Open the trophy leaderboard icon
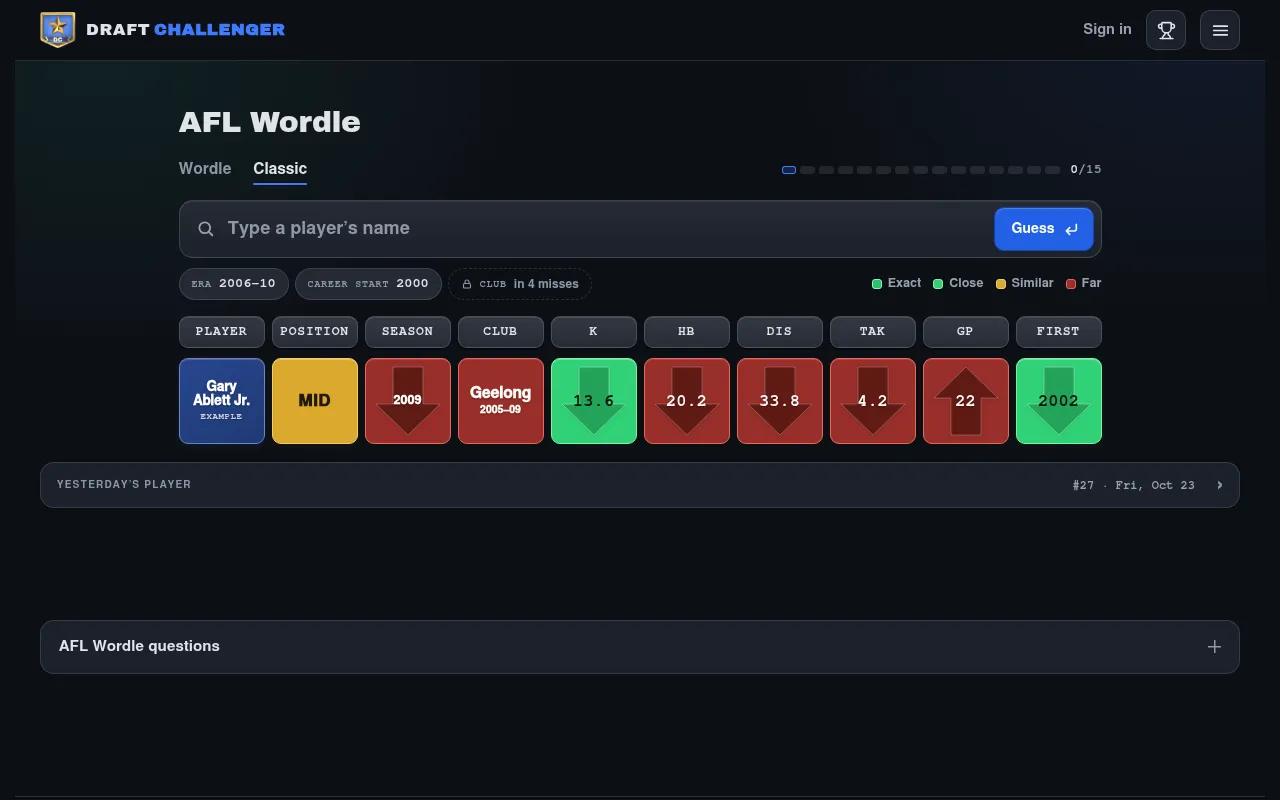The image size is (1280, 800). pos(1166,30)
